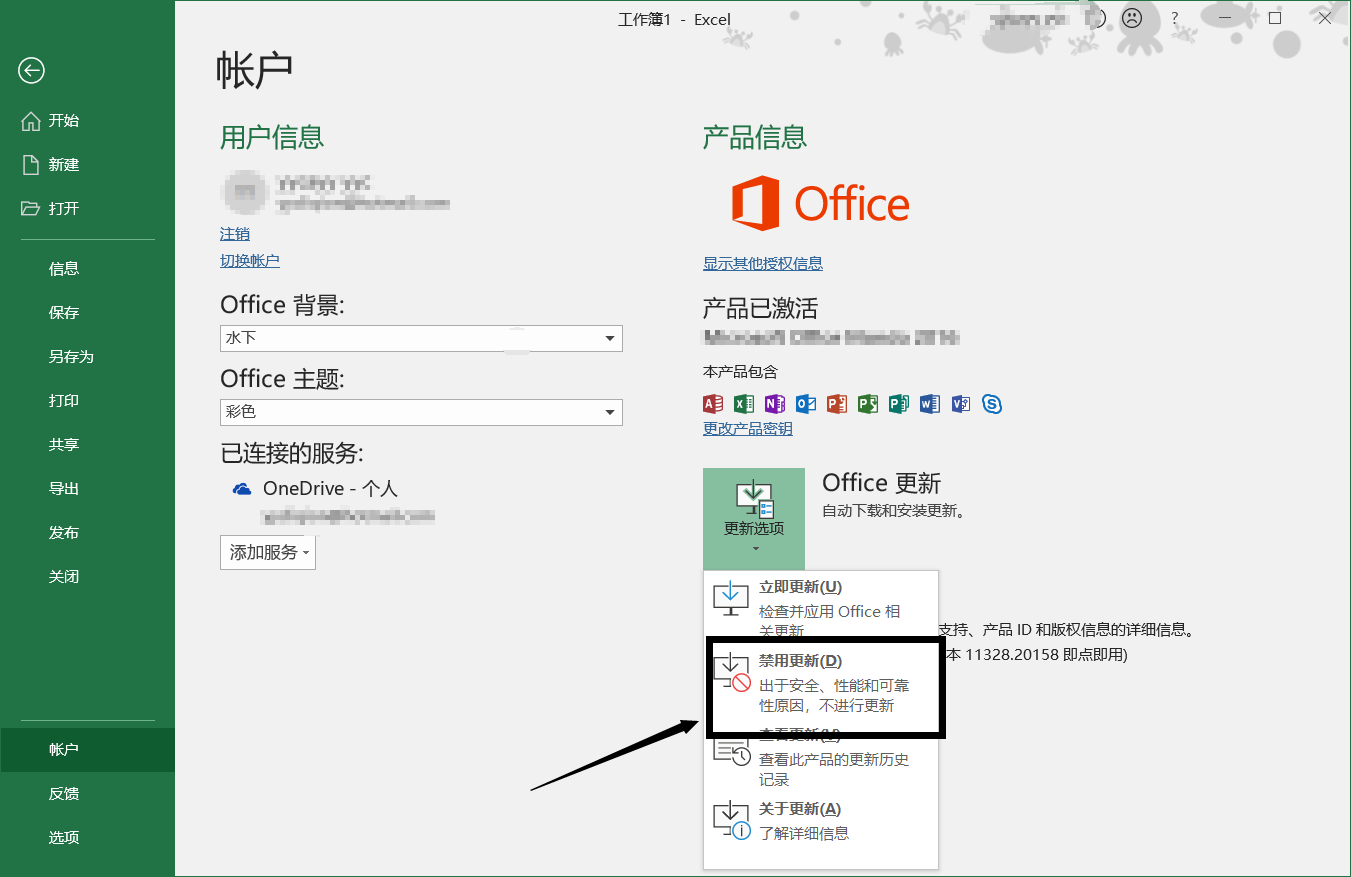The width and height of the screenshot is (1351, 877).
Task: Toggle the 更新选项 dropdown button
Action: (x=754, y=518)
